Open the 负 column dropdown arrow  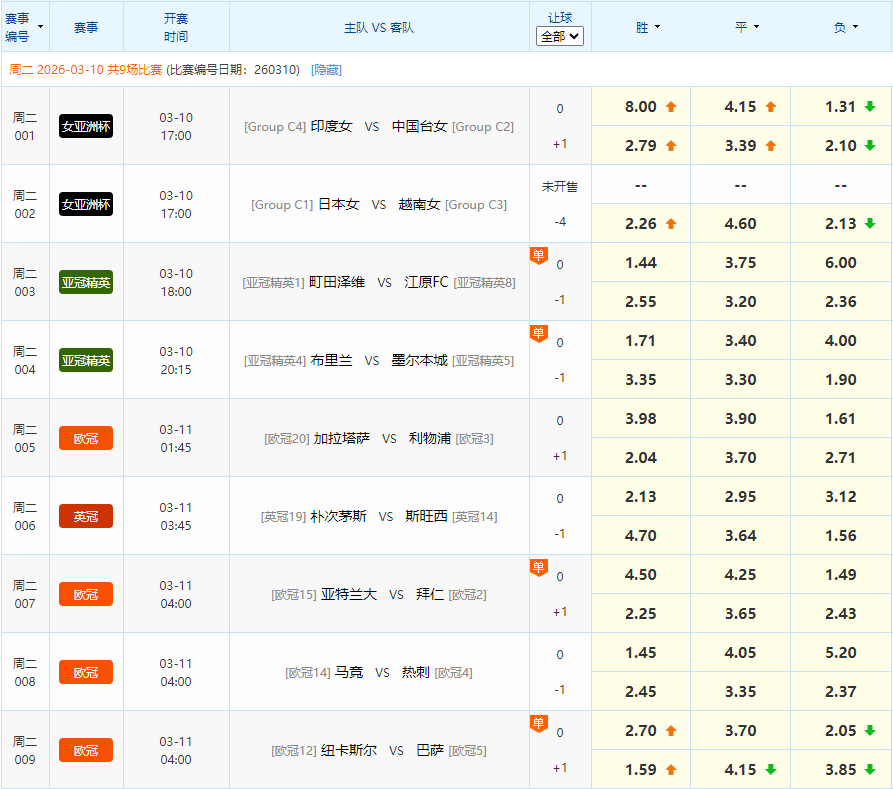(x=855, y=27)
